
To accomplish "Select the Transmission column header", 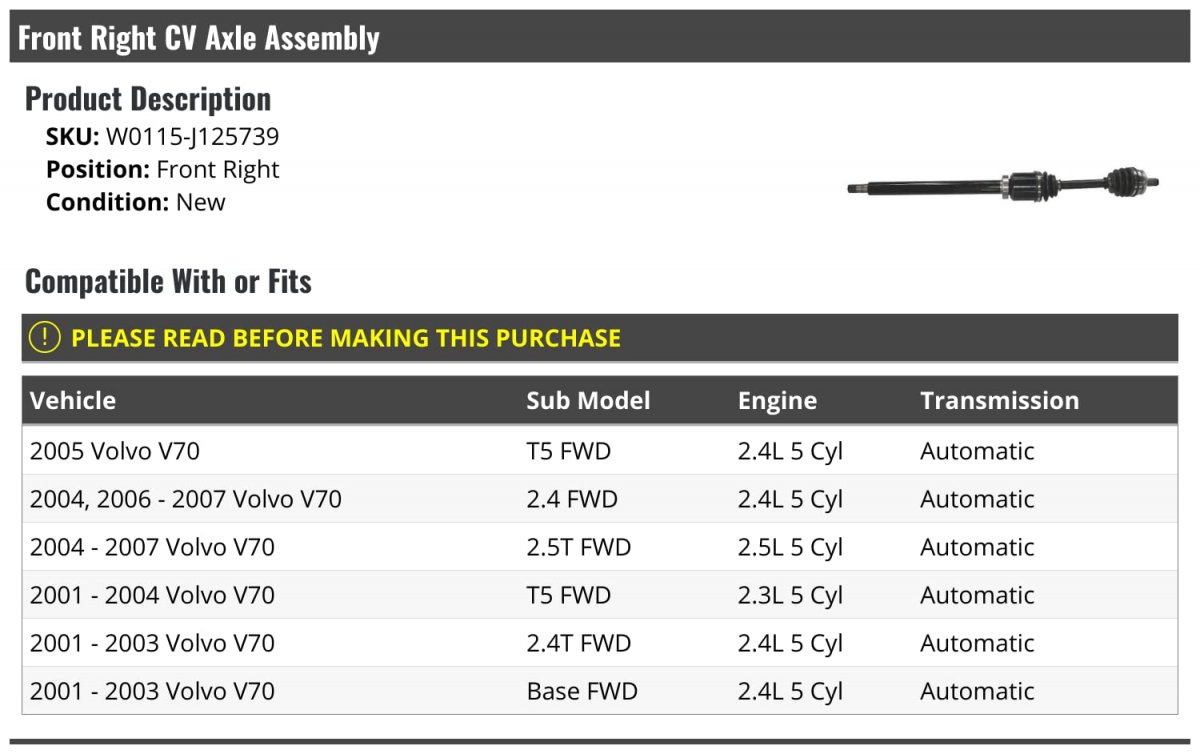I will [x=999, y=401].
